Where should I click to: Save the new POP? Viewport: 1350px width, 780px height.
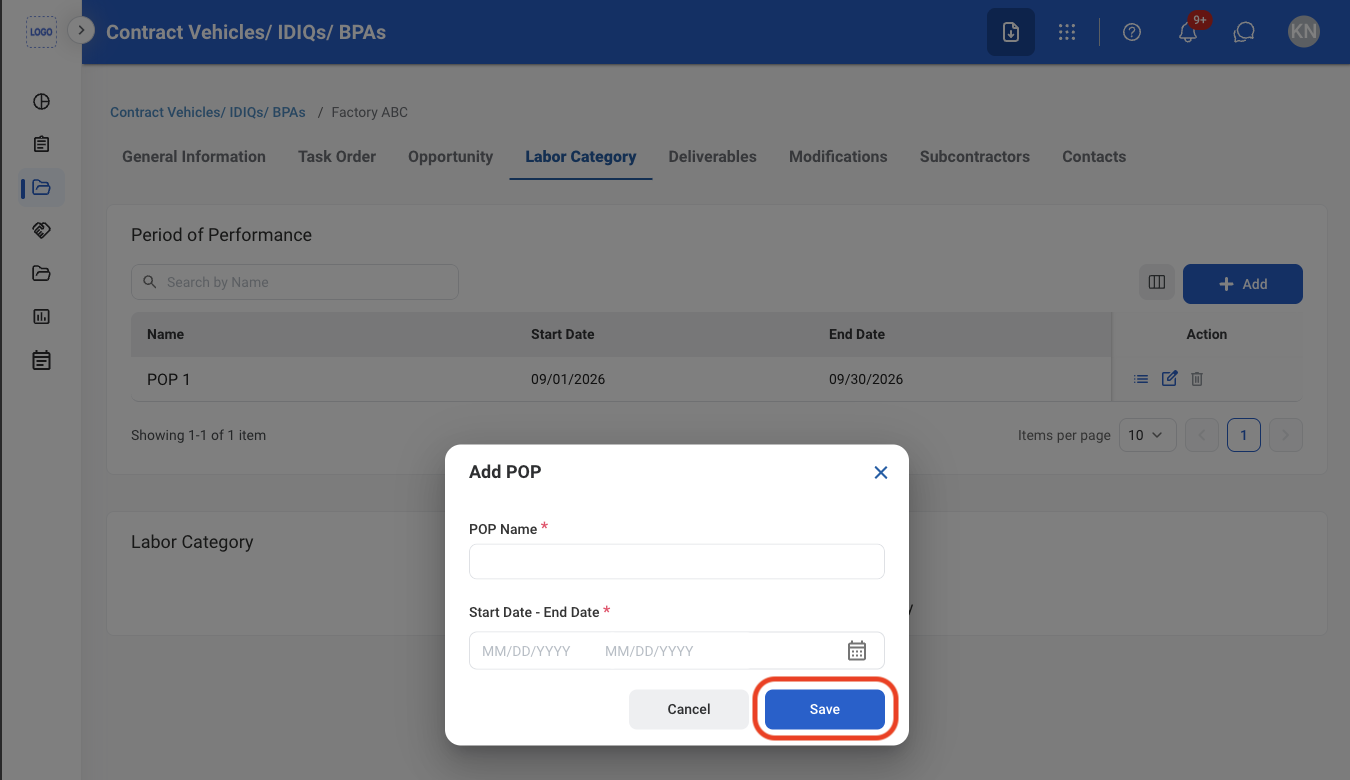825,709
